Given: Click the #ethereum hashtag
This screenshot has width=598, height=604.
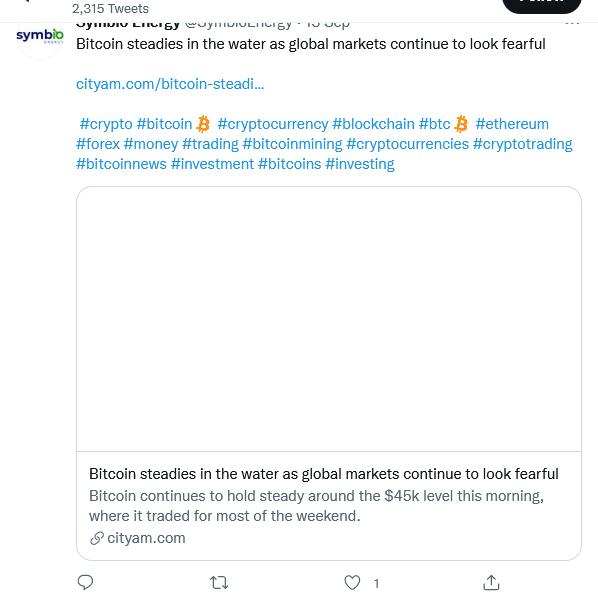Looking at the screenshot, I should point(512,124).
